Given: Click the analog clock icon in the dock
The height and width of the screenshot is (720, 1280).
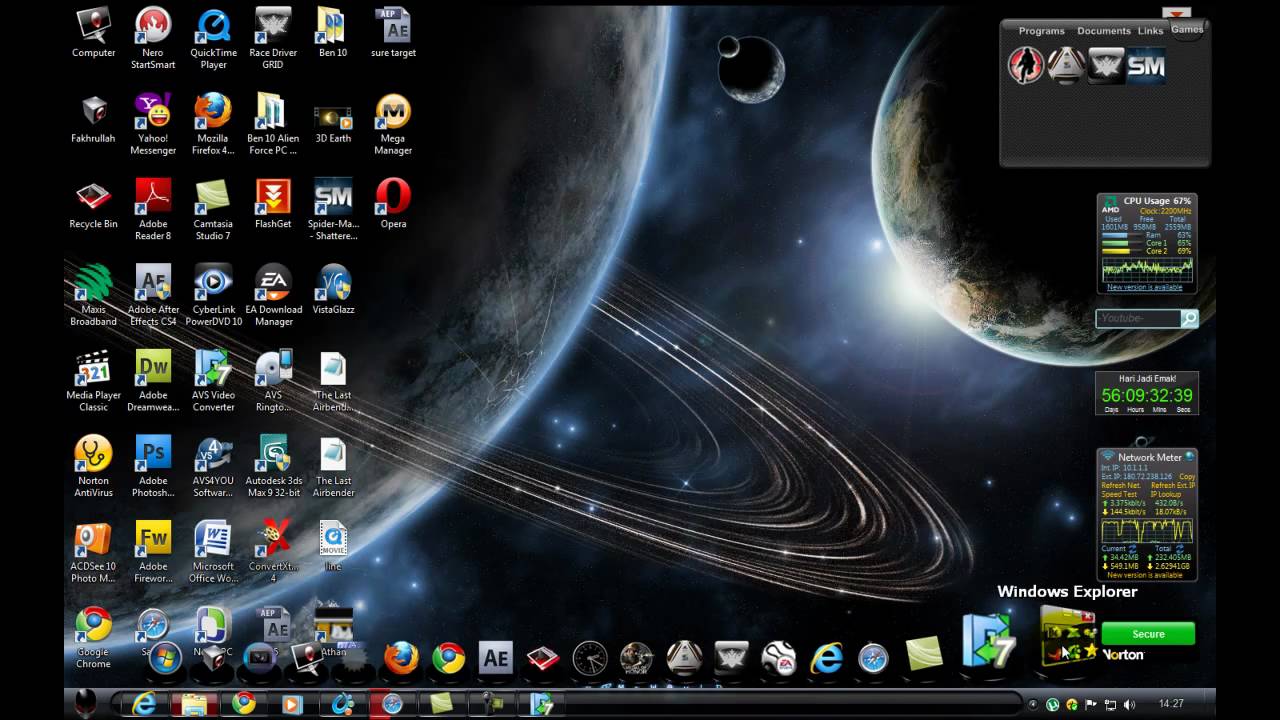Looking at the screenshot, I should [590, 658].
